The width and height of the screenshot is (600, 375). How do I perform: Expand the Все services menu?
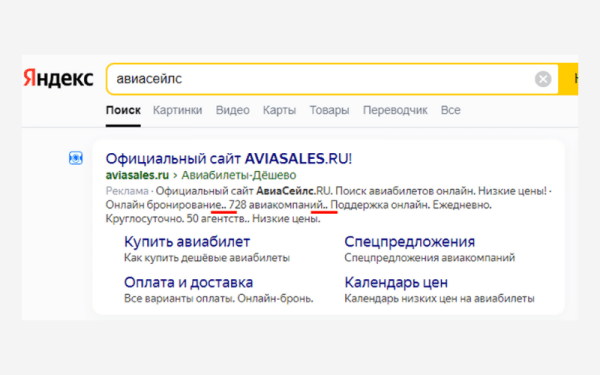450,110
